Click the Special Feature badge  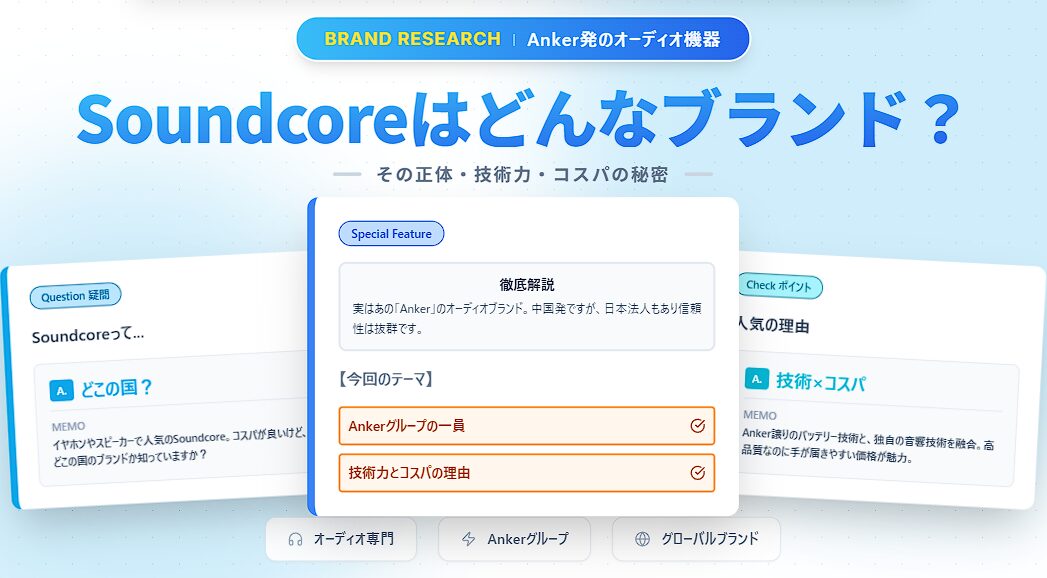[x=391, y=234]
